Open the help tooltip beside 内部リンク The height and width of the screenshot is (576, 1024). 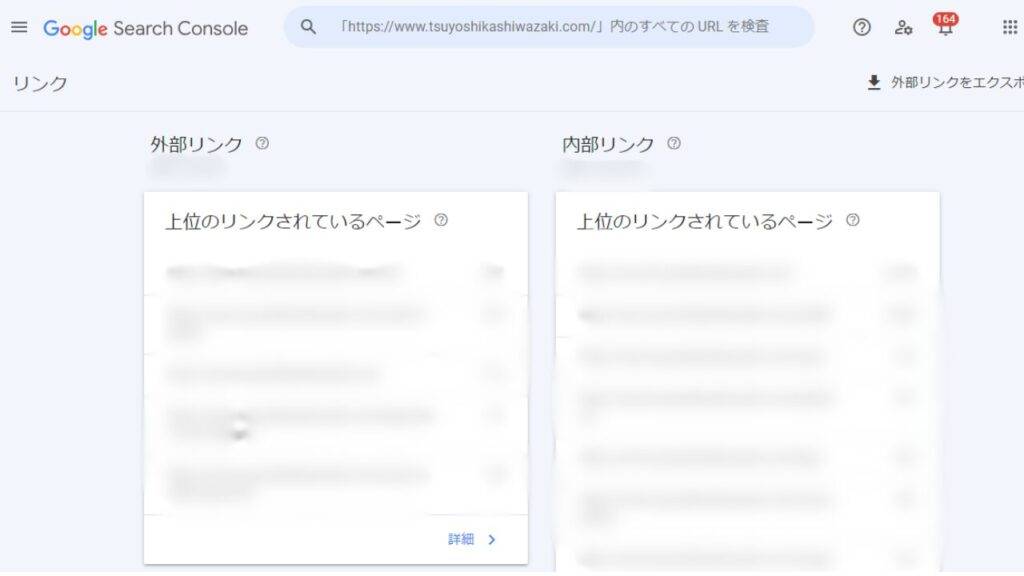coord(673,143)
